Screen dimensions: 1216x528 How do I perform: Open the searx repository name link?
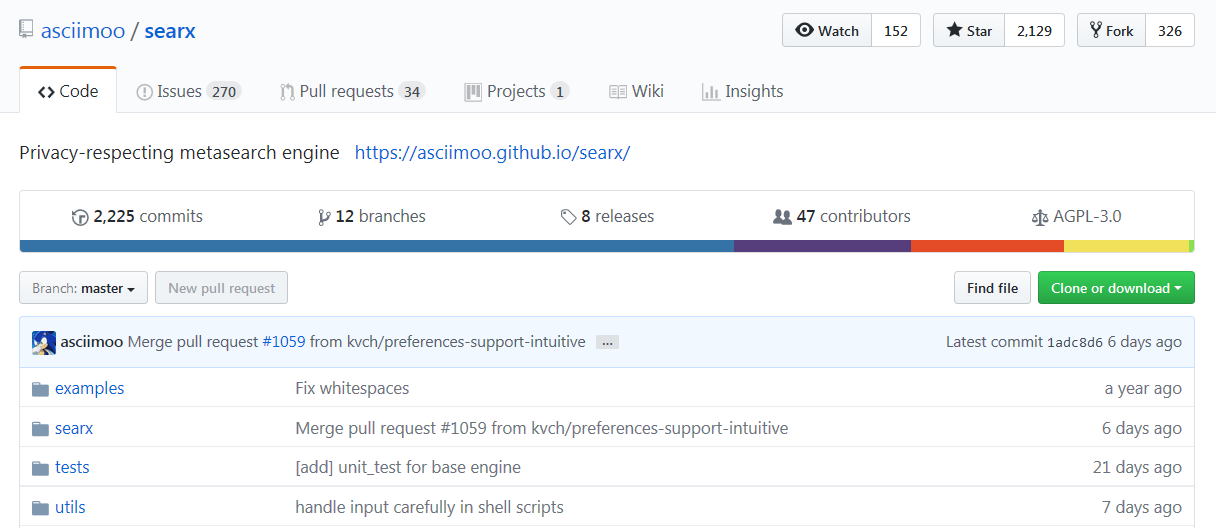point(170,30)
